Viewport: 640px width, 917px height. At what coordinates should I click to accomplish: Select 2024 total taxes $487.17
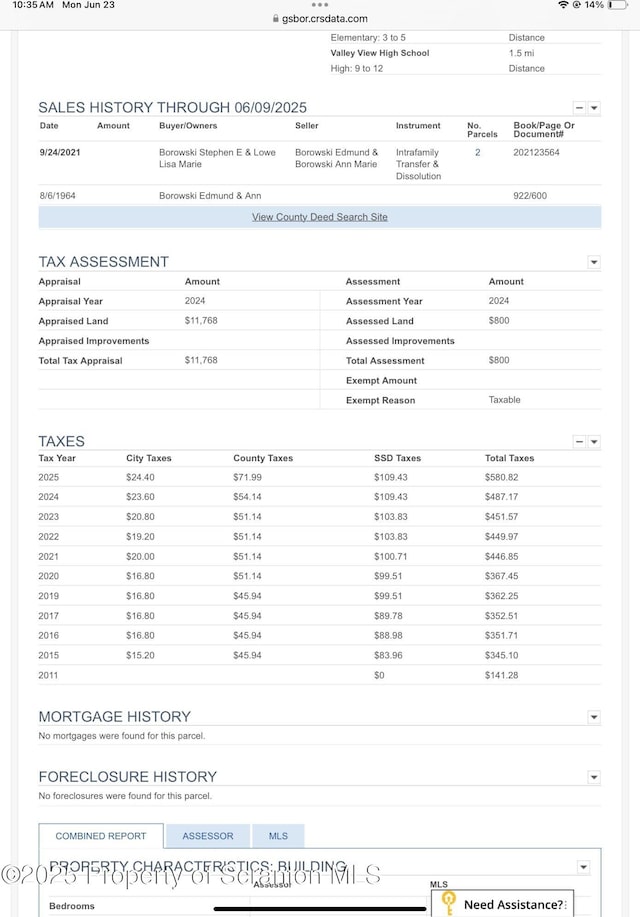(501, 497)
